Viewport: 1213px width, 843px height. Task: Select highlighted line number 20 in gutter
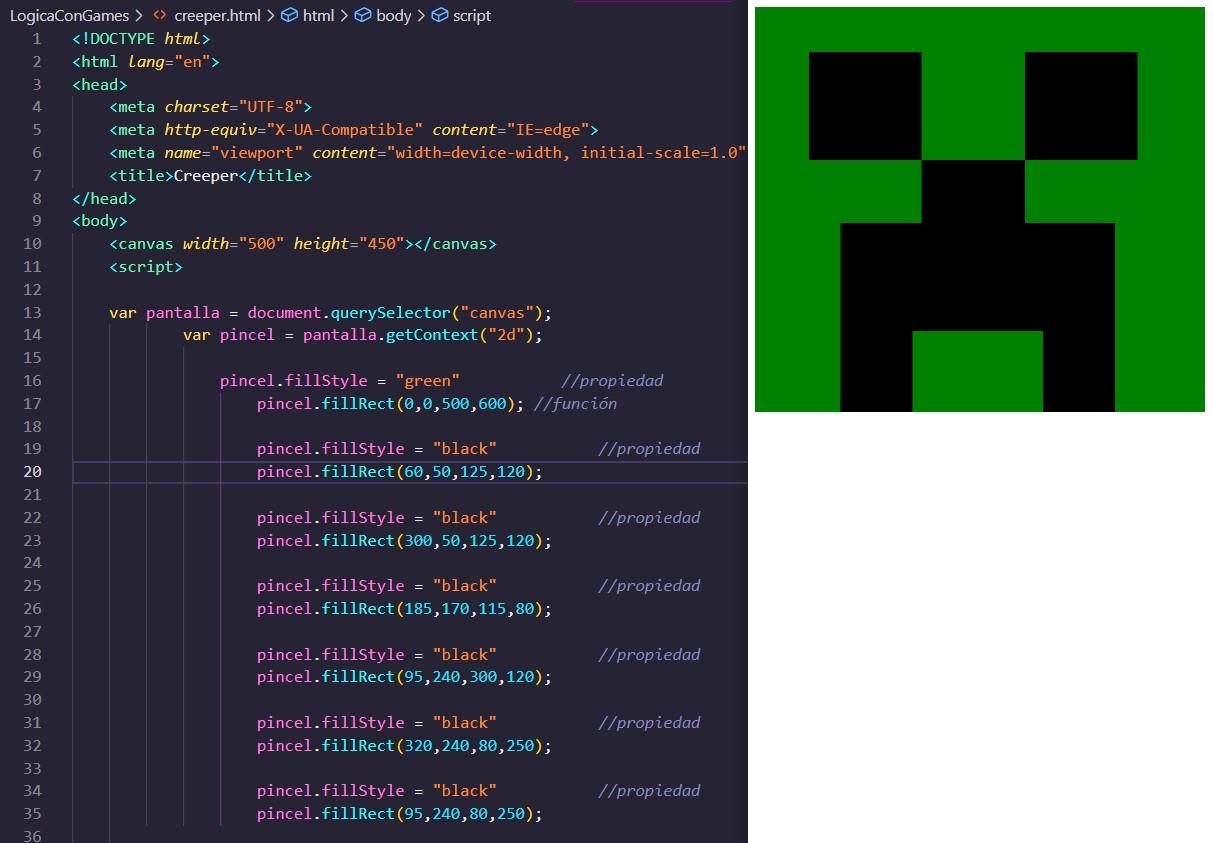(x=32, y=472)
